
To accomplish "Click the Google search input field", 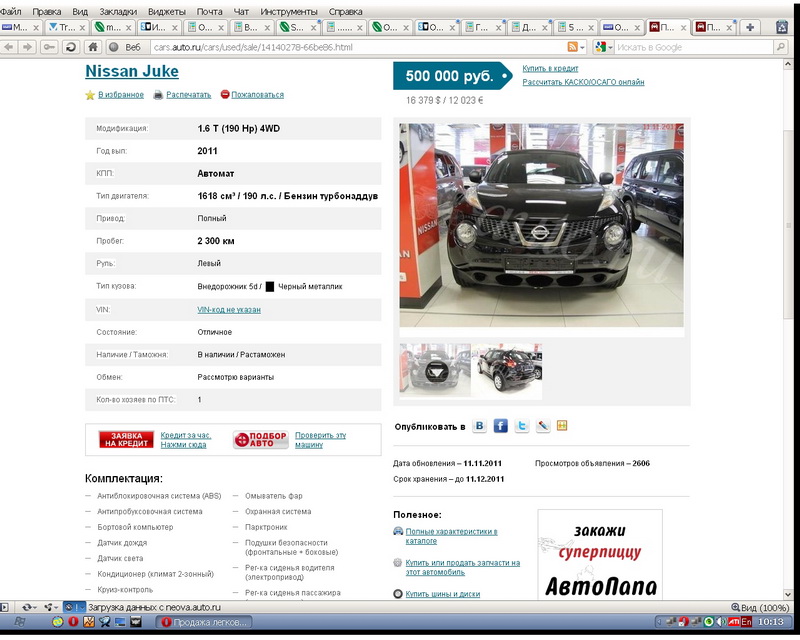I will [690, 47].
